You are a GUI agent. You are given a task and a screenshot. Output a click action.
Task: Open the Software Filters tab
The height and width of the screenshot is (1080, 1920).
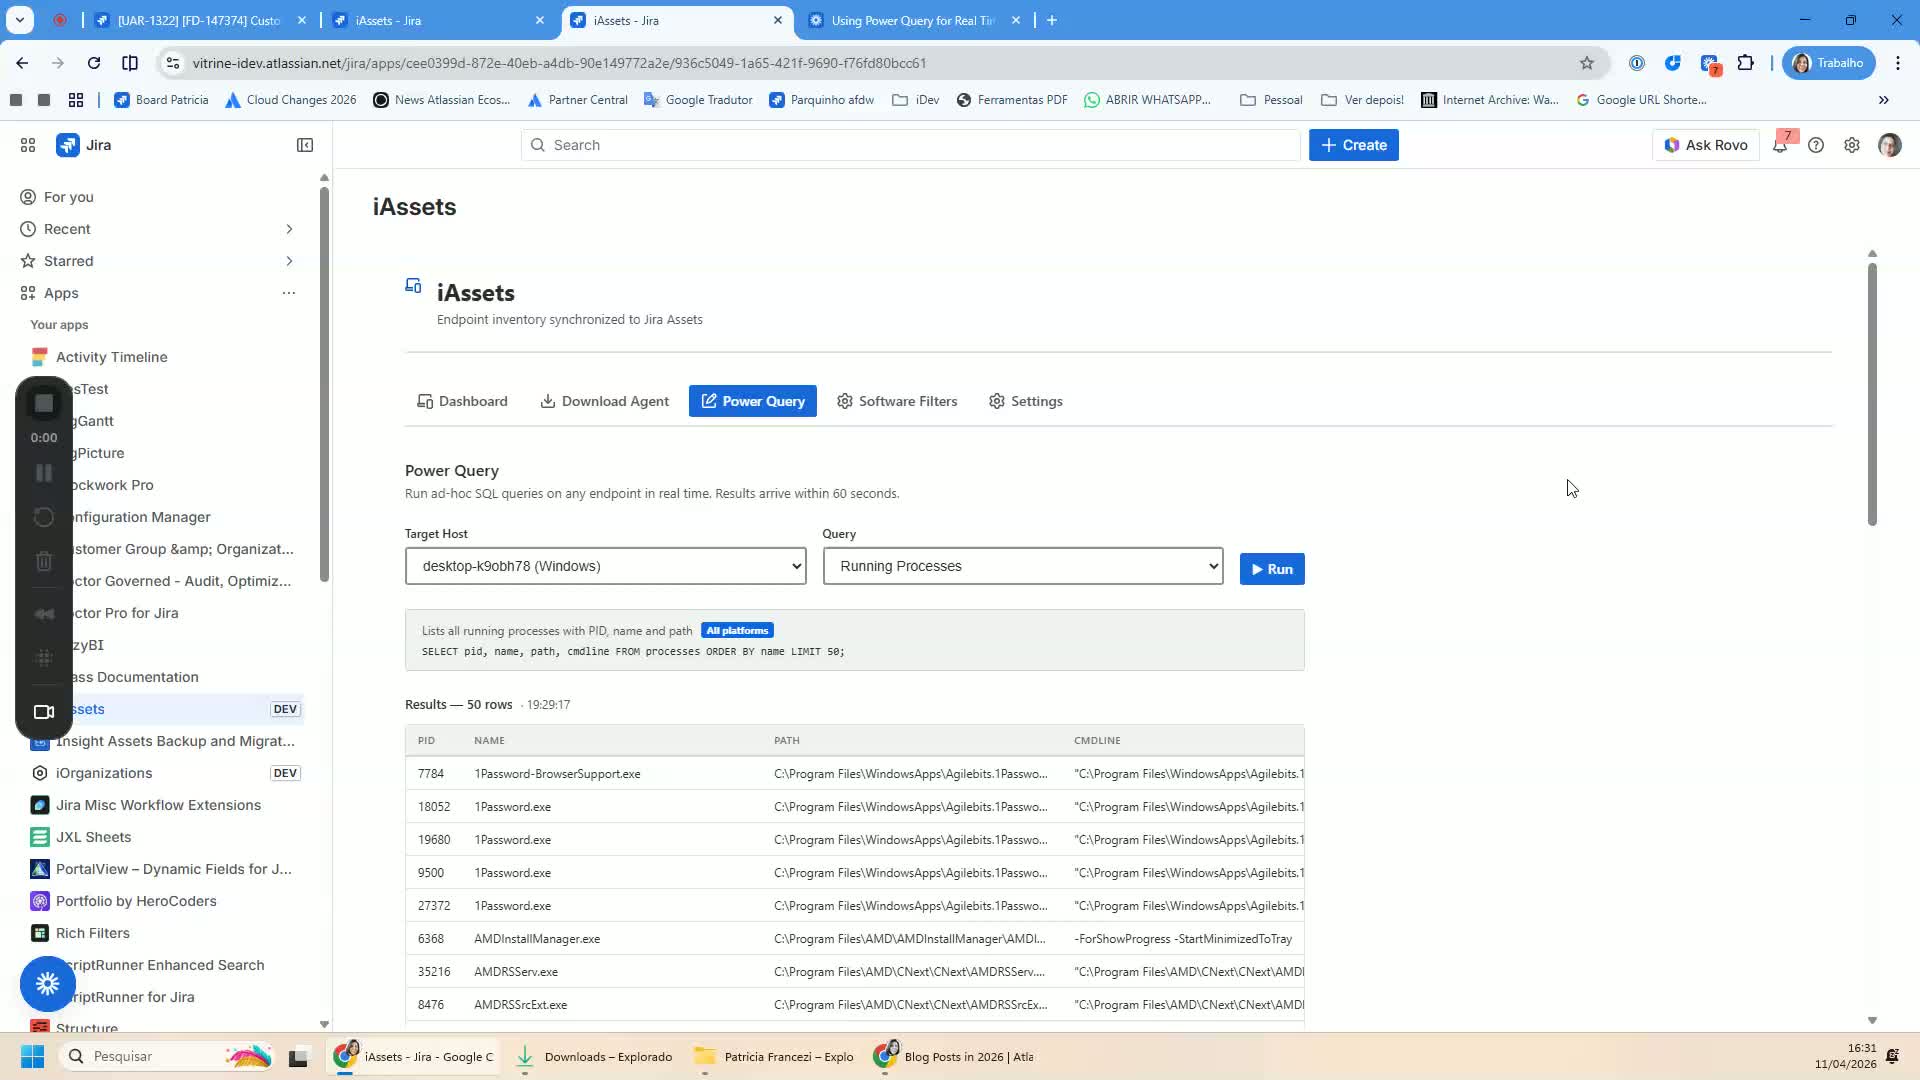tap(897, 401)
